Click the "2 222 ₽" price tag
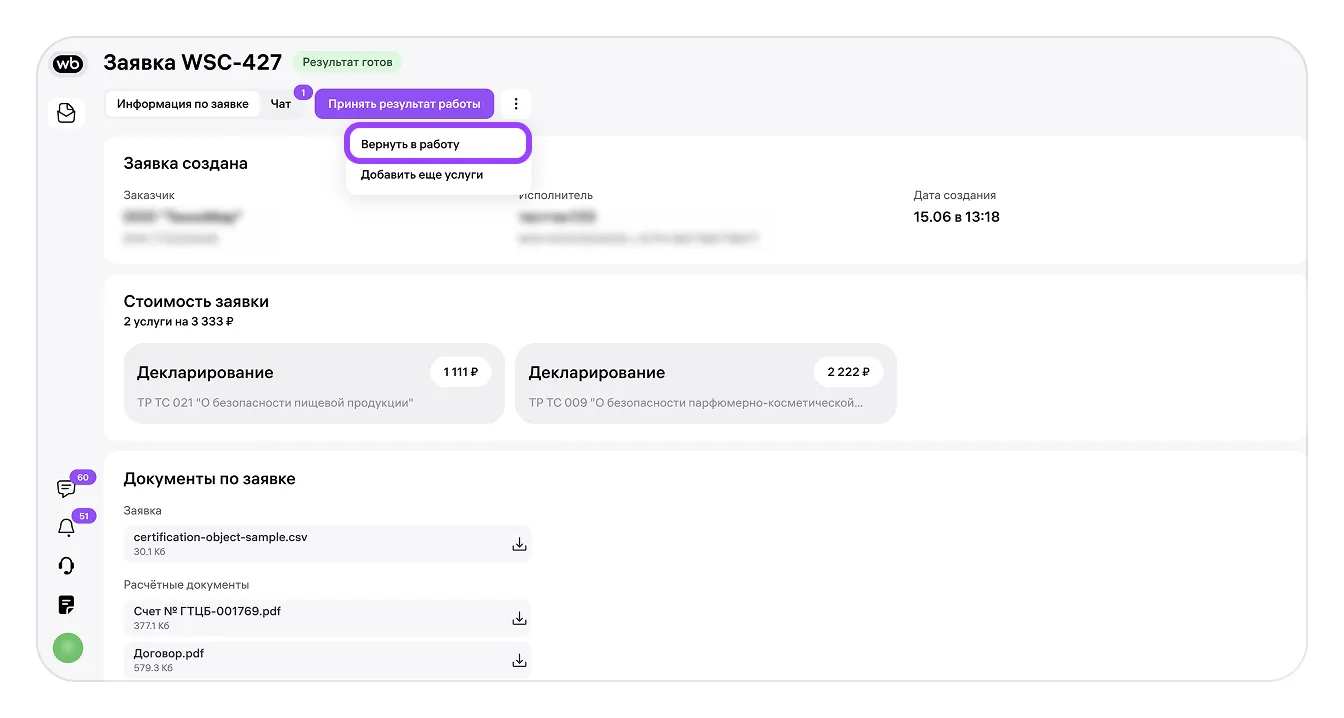1344x718 pixels. coord(848,372)
